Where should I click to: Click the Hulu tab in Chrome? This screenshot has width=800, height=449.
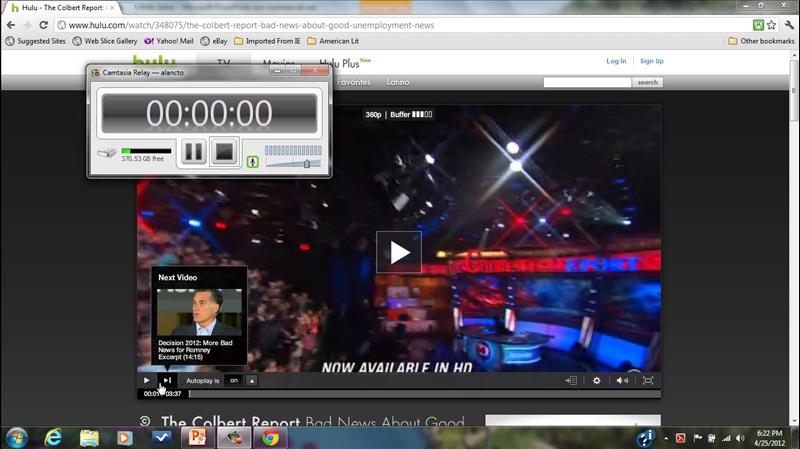[x=62, y=8]
